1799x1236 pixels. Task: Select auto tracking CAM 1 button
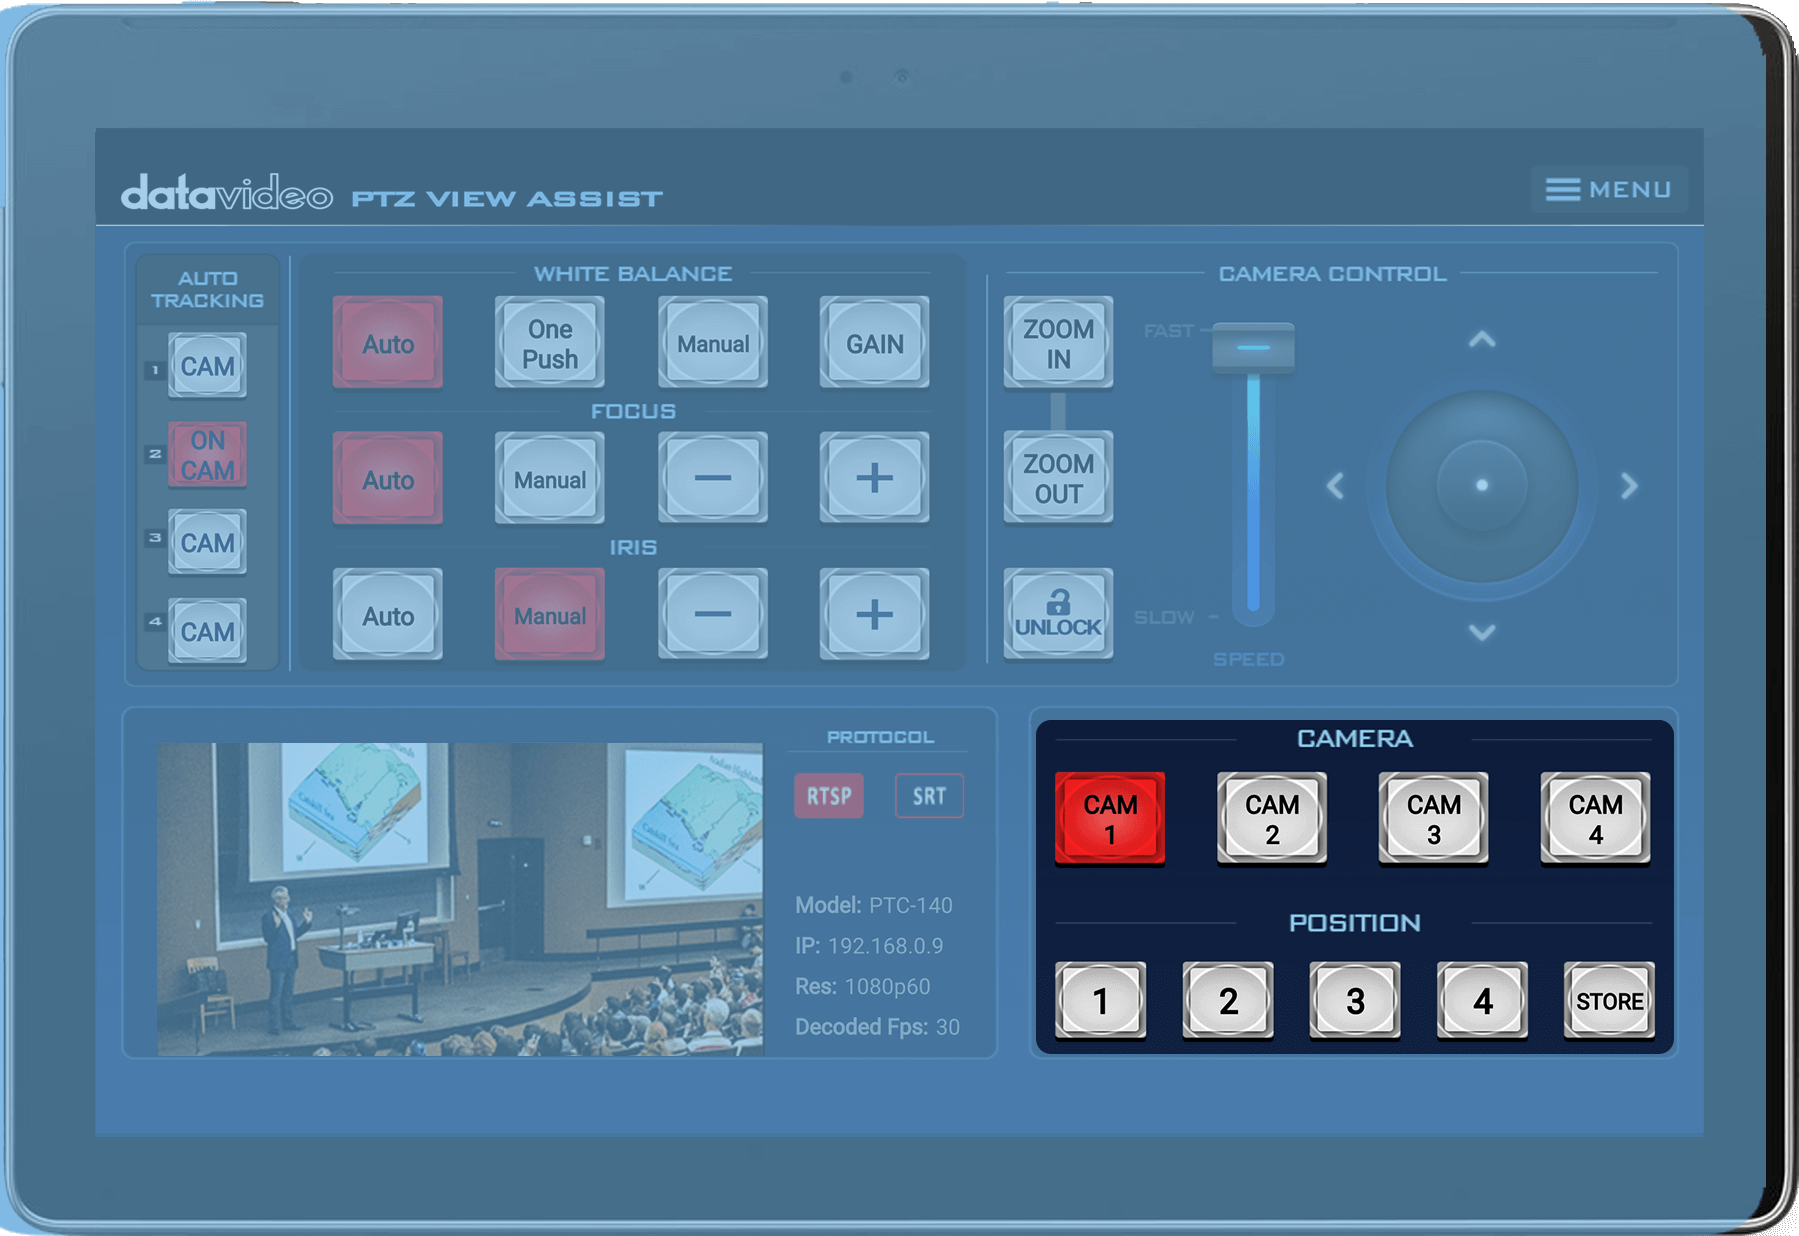click(x=207, y=366)
